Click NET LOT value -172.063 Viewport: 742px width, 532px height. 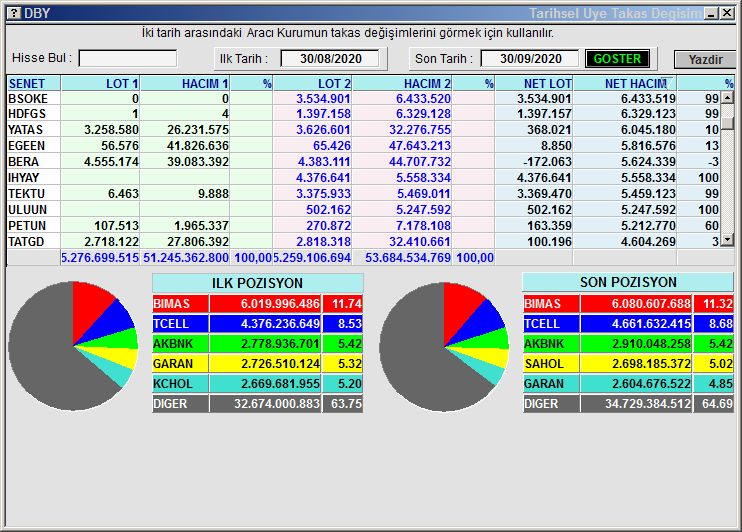point(547,162)
